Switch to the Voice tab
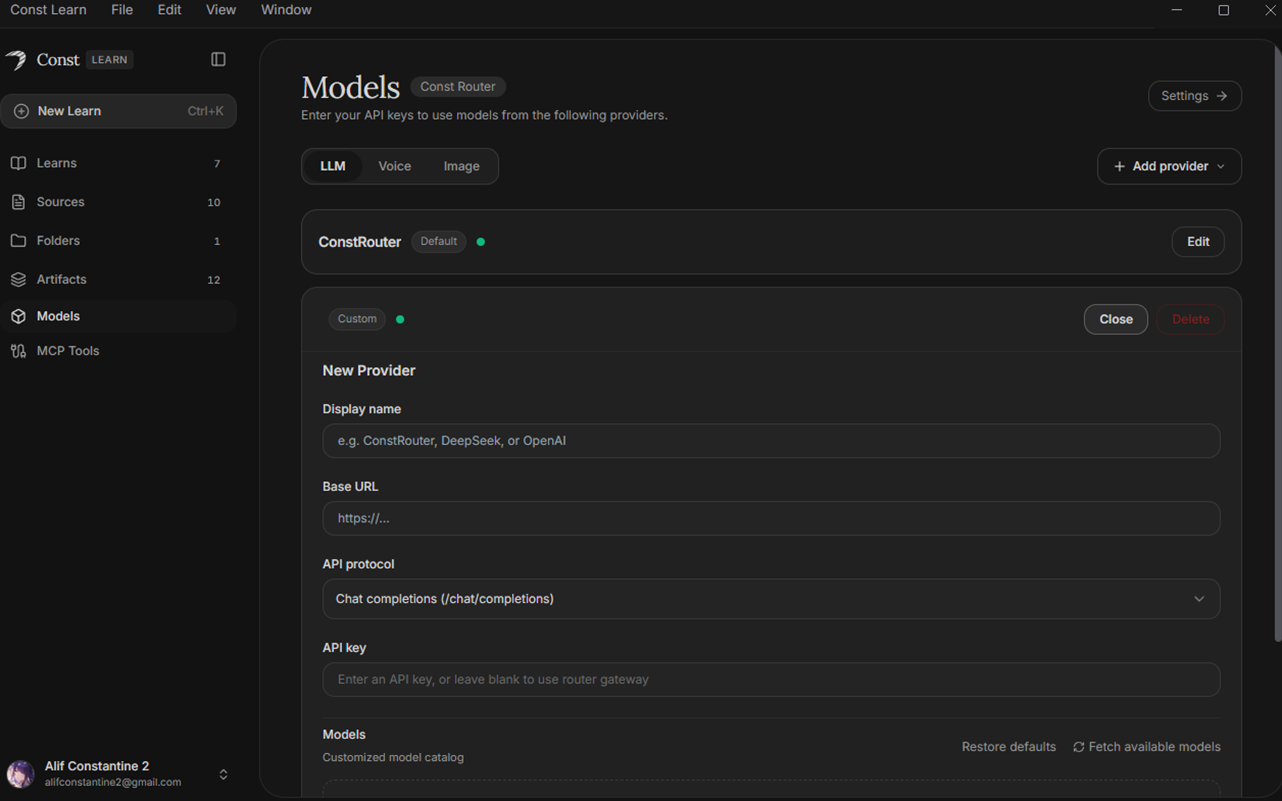Viewport: 1282px width, 801px height. pyautogui.click(x=395, y=166)
